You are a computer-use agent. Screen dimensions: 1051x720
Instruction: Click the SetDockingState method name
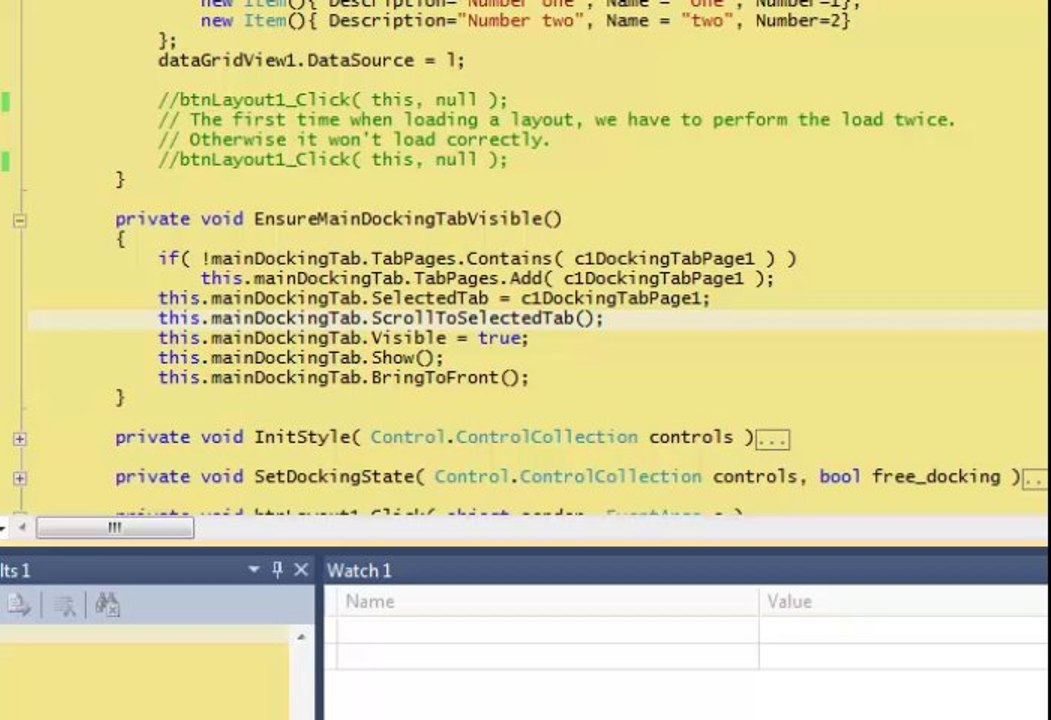(x=334, y=477)
